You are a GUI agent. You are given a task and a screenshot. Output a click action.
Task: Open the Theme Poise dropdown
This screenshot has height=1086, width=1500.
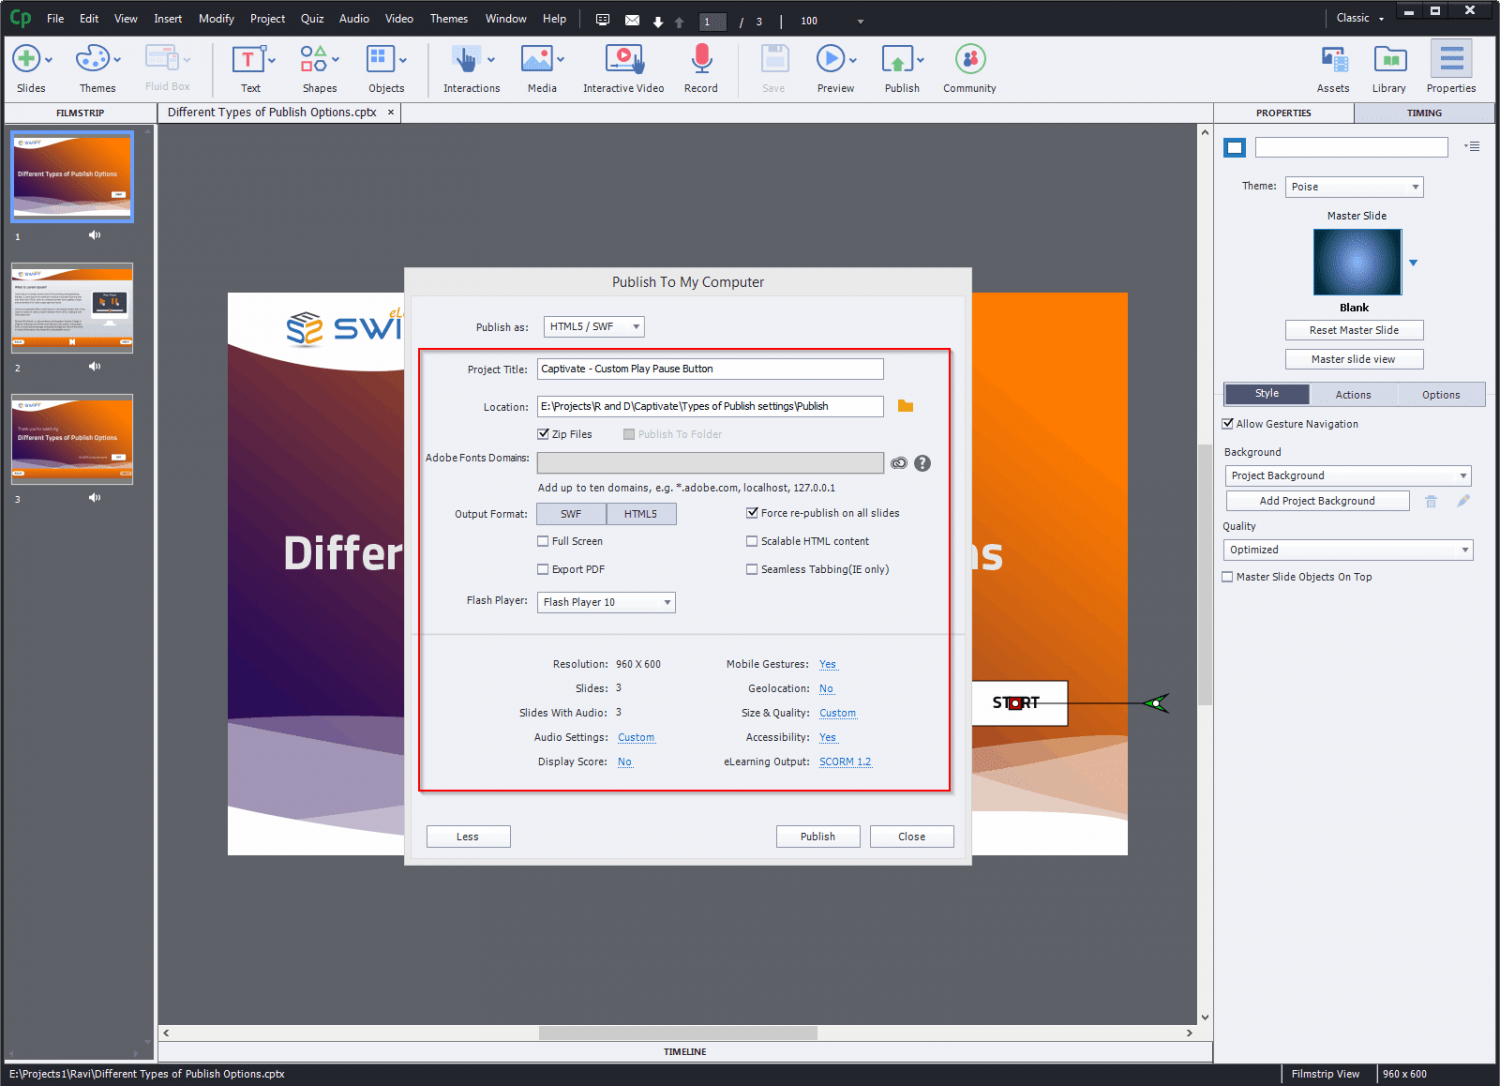(1354, 187)
